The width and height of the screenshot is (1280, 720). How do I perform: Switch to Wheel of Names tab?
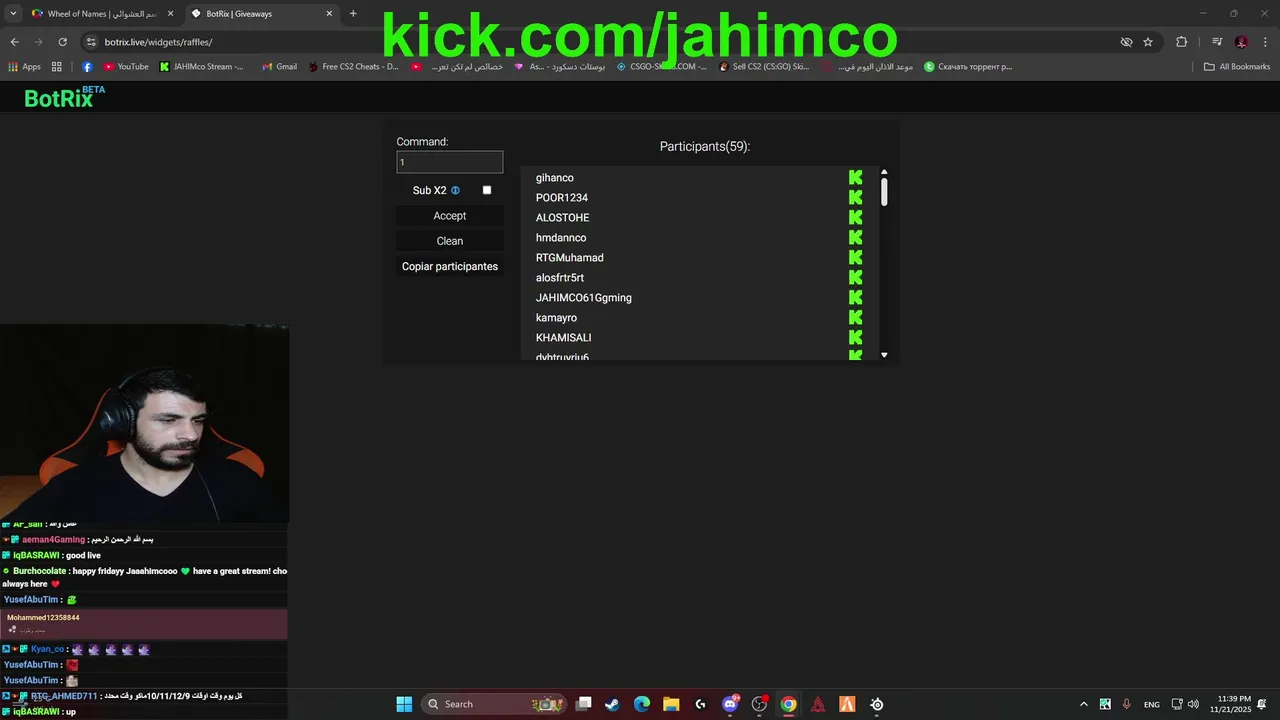pyautogui.click(x=103, y=14)
